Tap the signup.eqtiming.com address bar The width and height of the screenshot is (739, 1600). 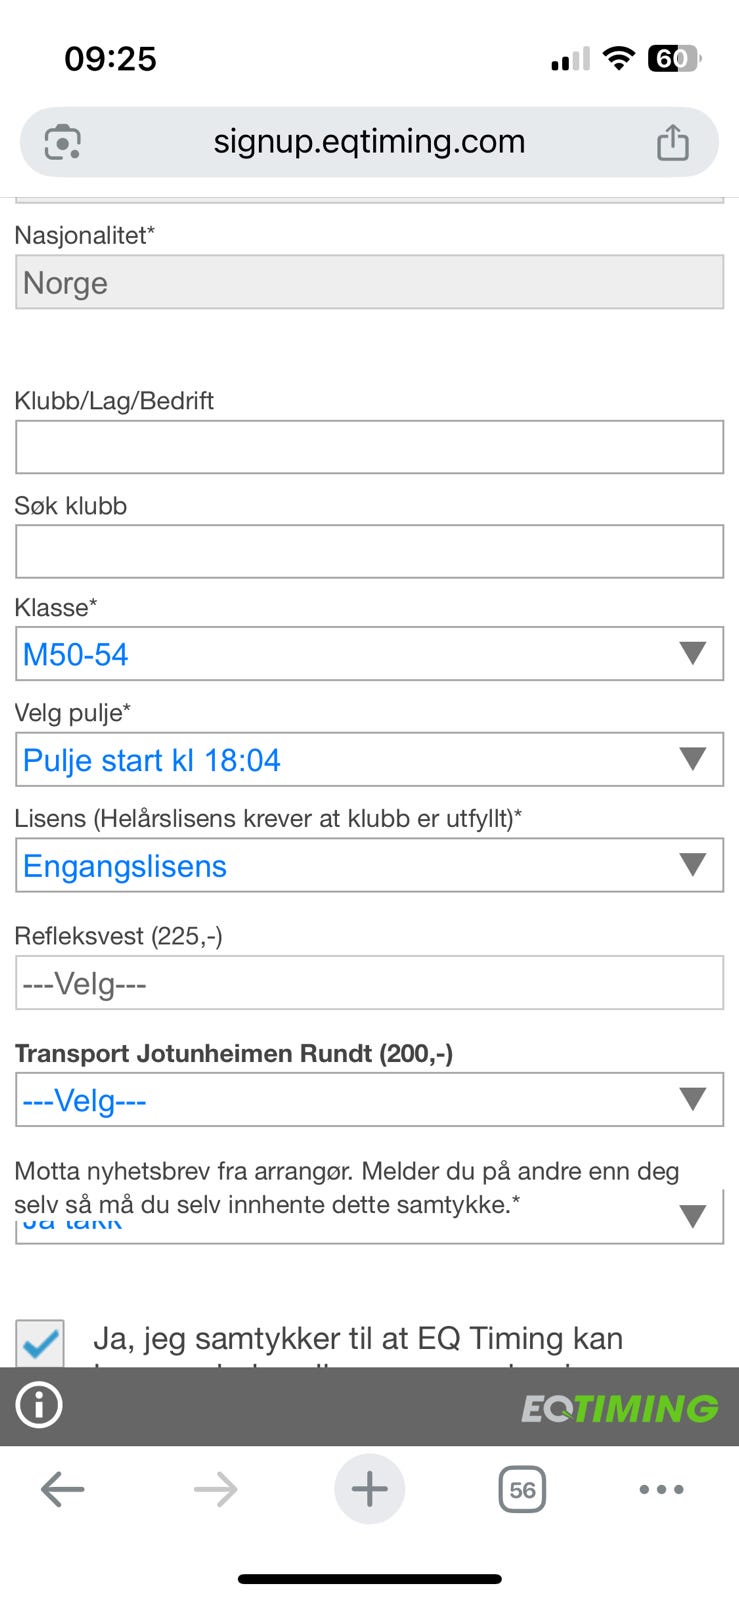point(369,142)
